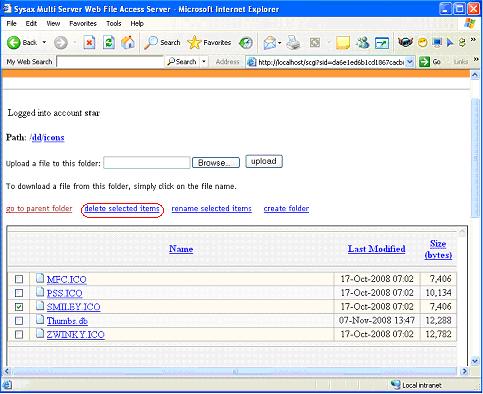483x394 pixels.
Task: Click the yellow smiley toolbar icon
Action: coord(423,43)
